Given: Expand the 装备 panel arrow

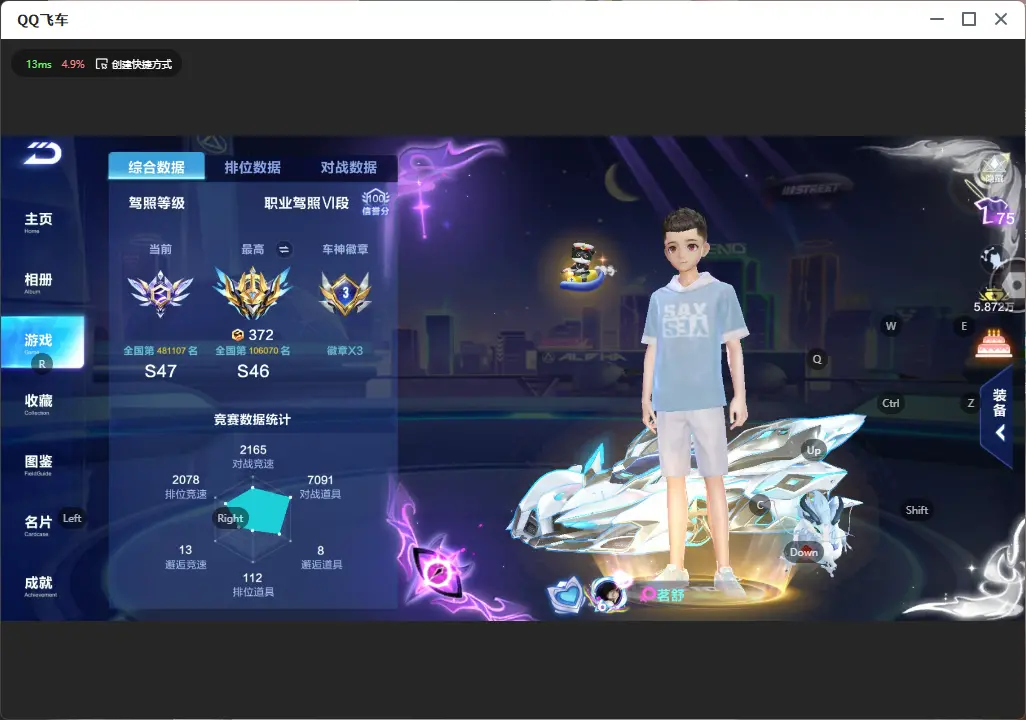Looking at the screenshot, I should tap(1000, 432).
